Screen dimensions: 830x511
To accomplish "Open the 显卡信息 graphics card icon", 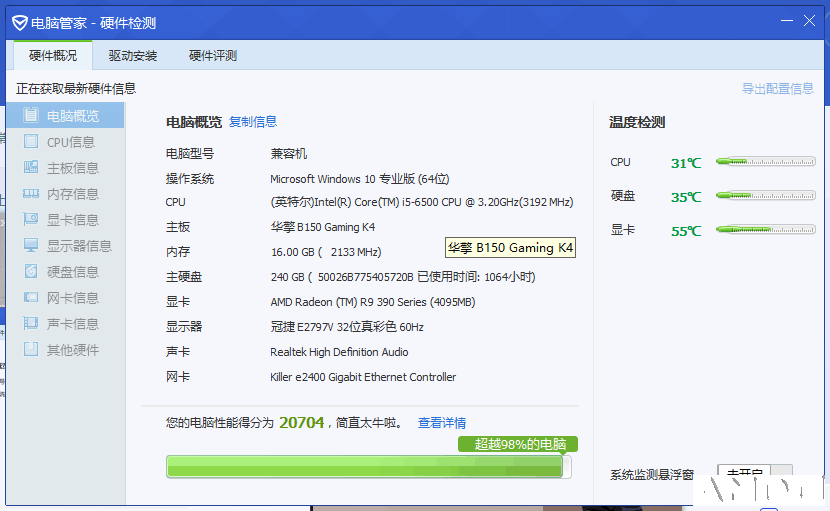I will pyautogui.click(x=31, y=219).
